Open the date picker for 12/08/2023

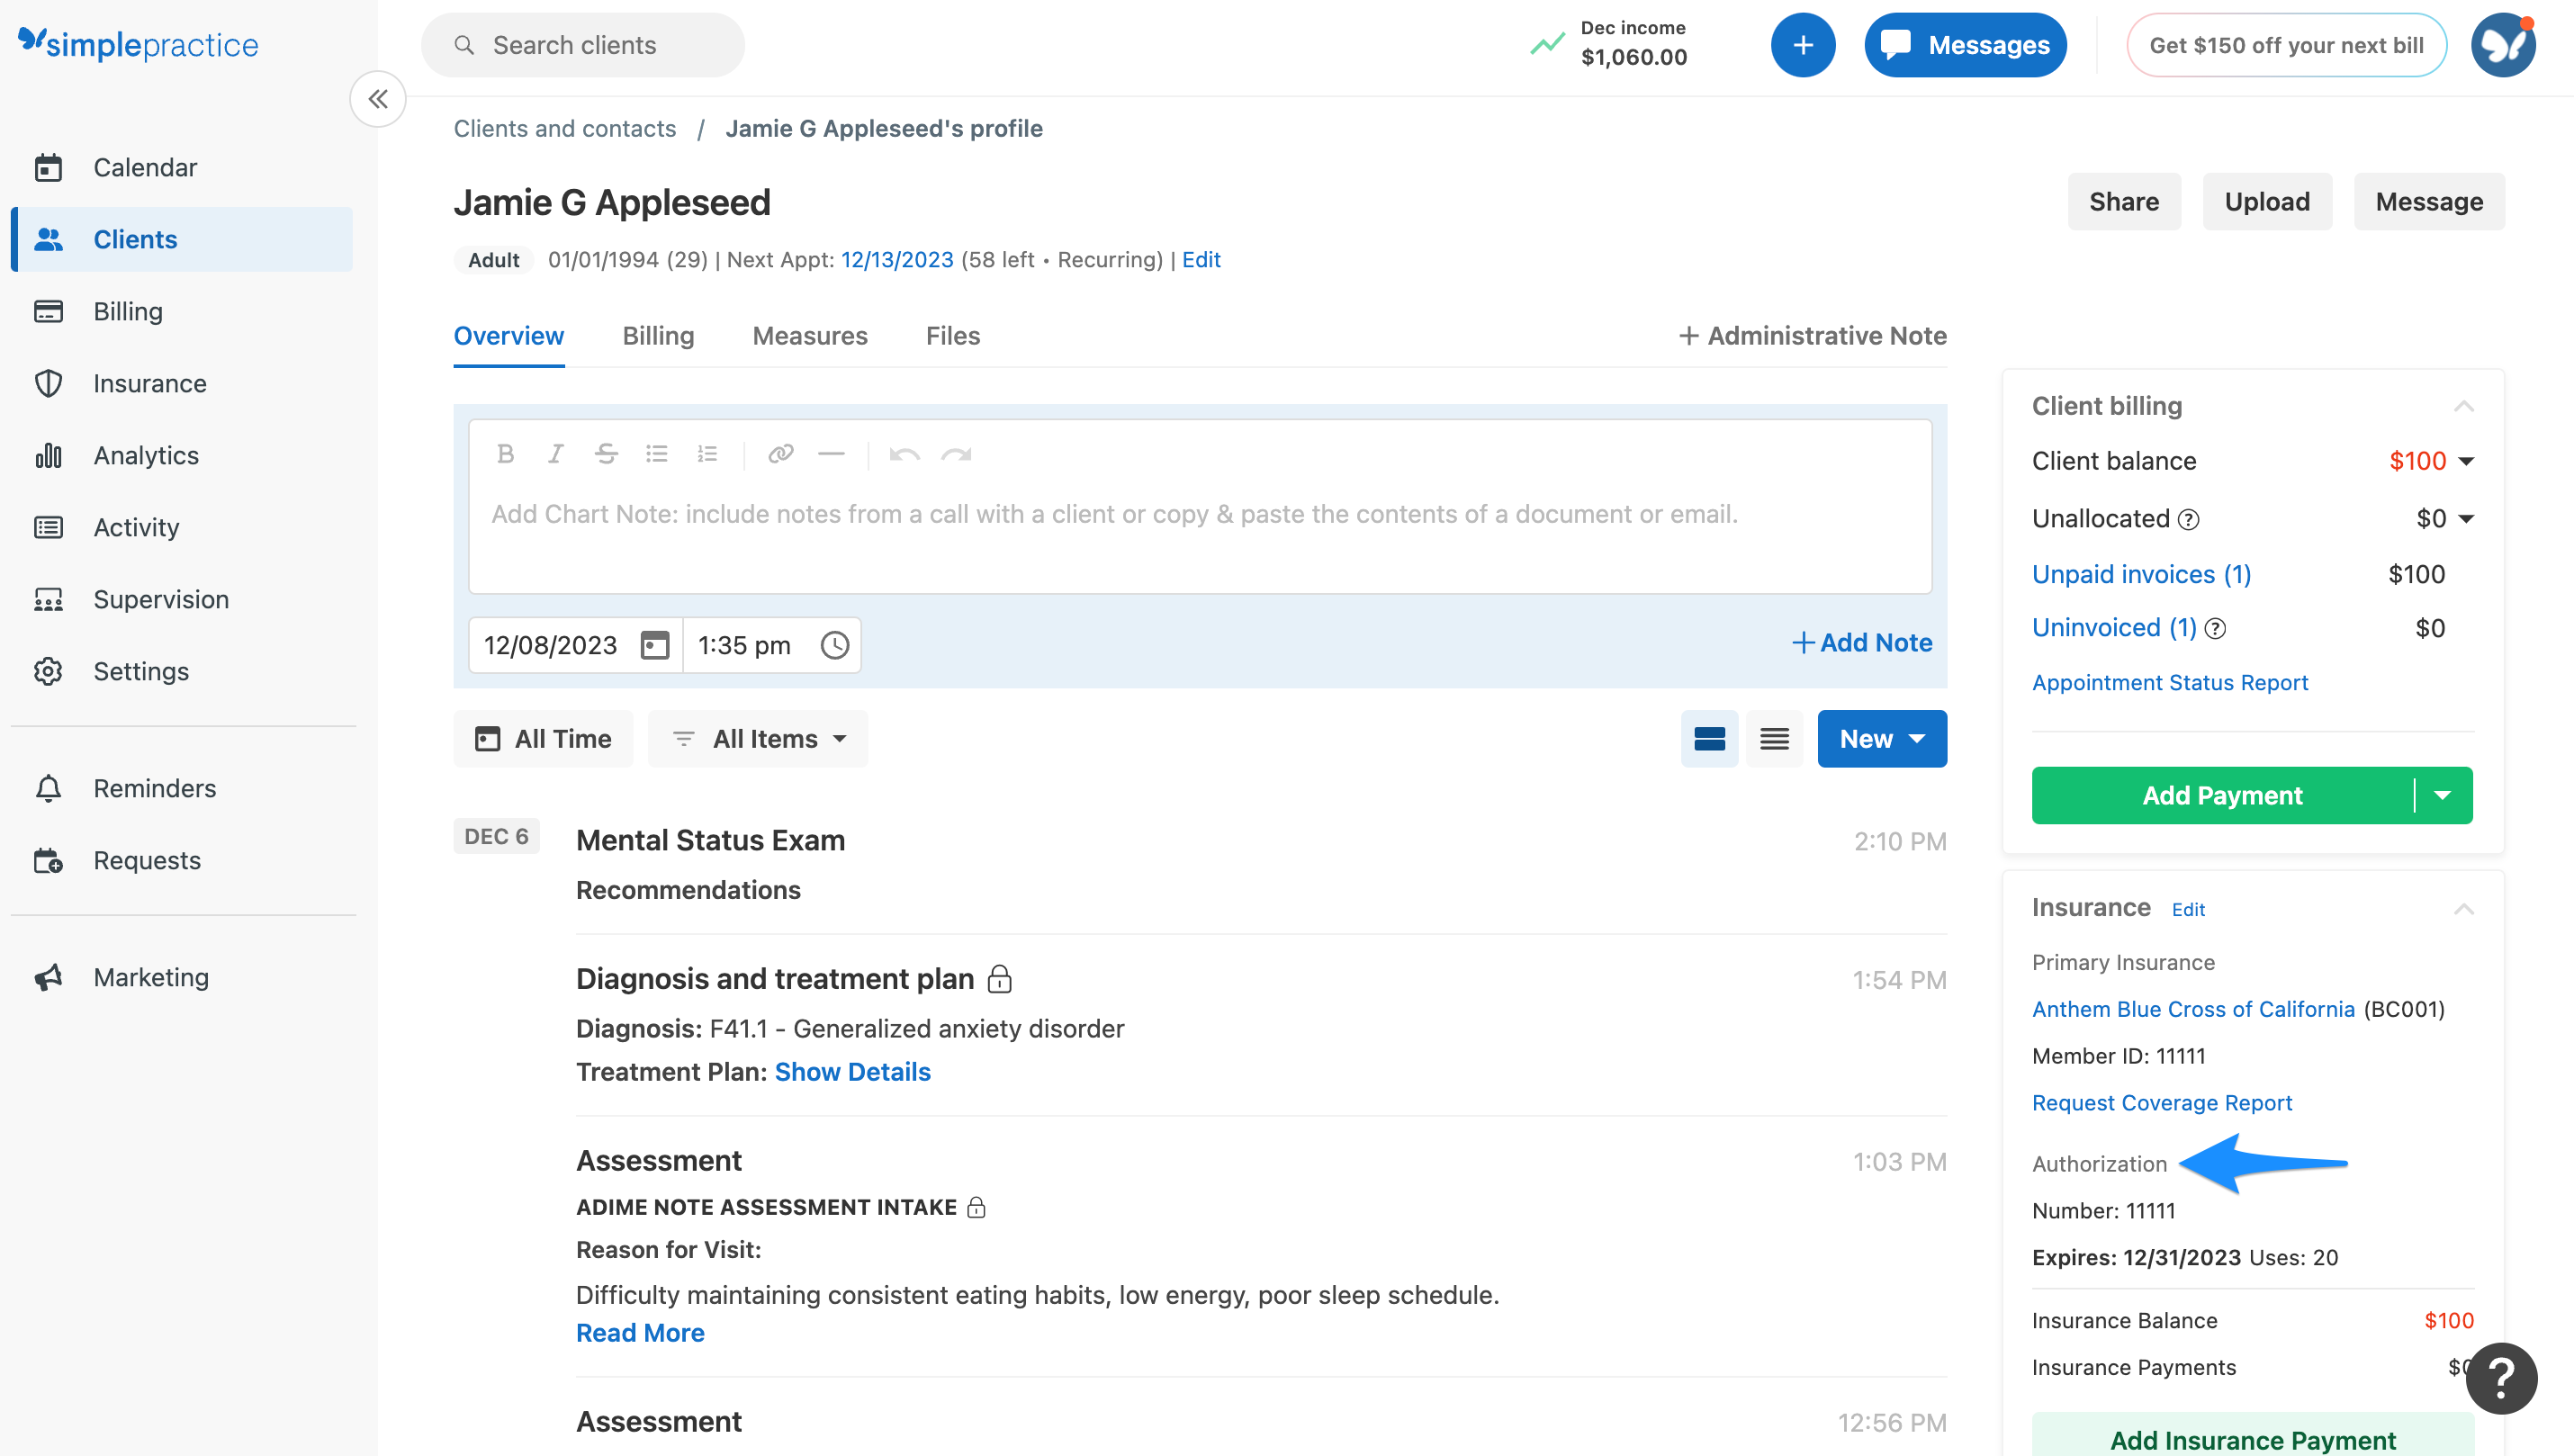[x=654, y=645]
